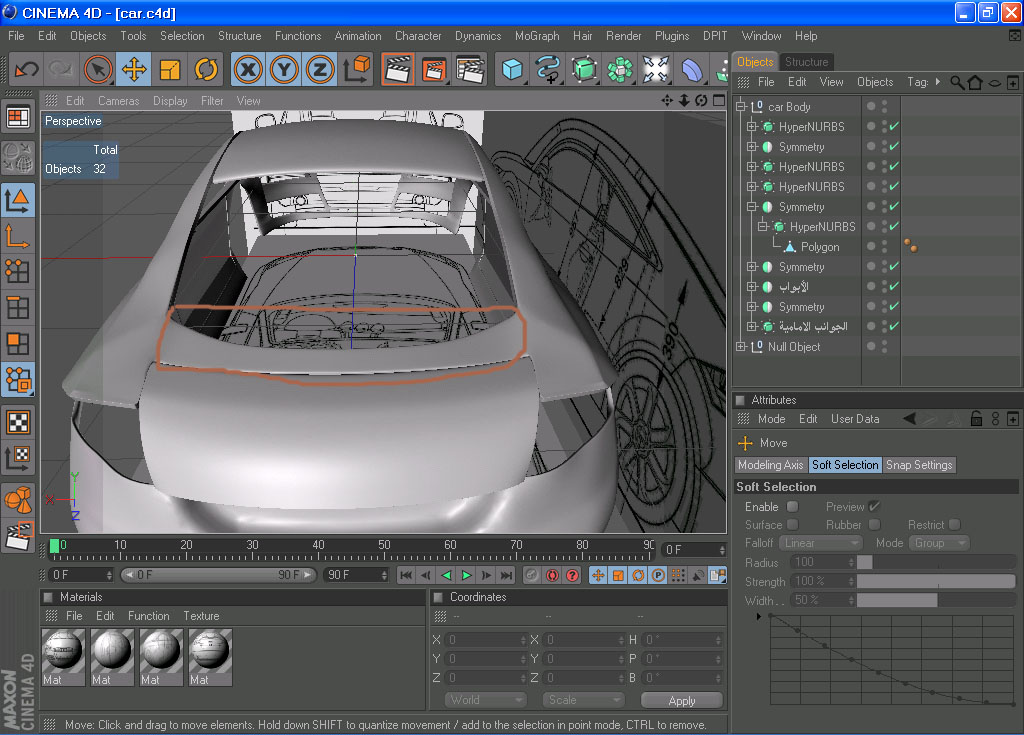Image resolution: width=1024 pixels, height=735 pixels.
Task: Collapse the car Body tree node
Action: pyautogui.click(x=741, y=106)
